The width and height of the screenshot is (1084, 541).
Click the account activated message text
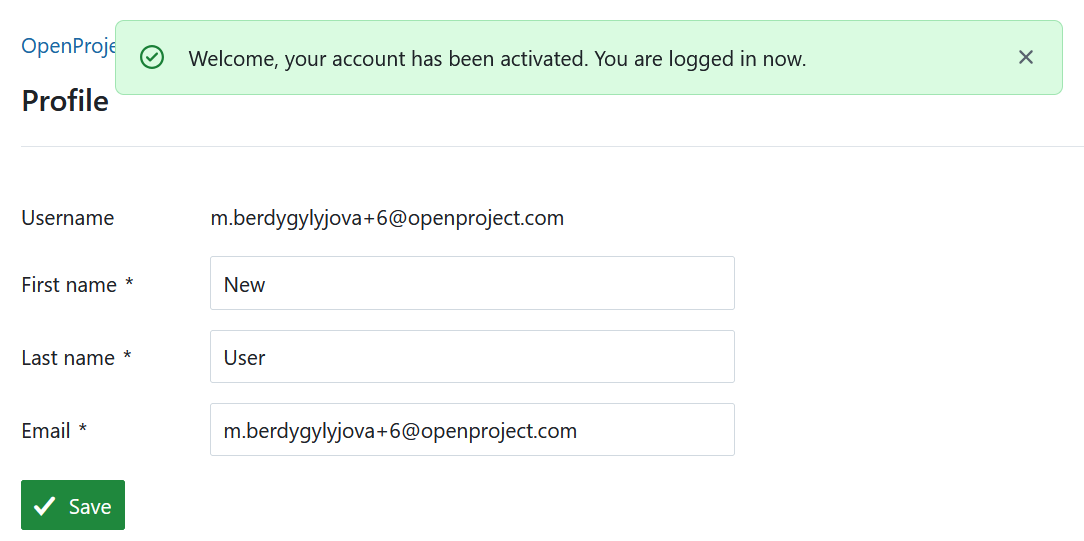388,59
